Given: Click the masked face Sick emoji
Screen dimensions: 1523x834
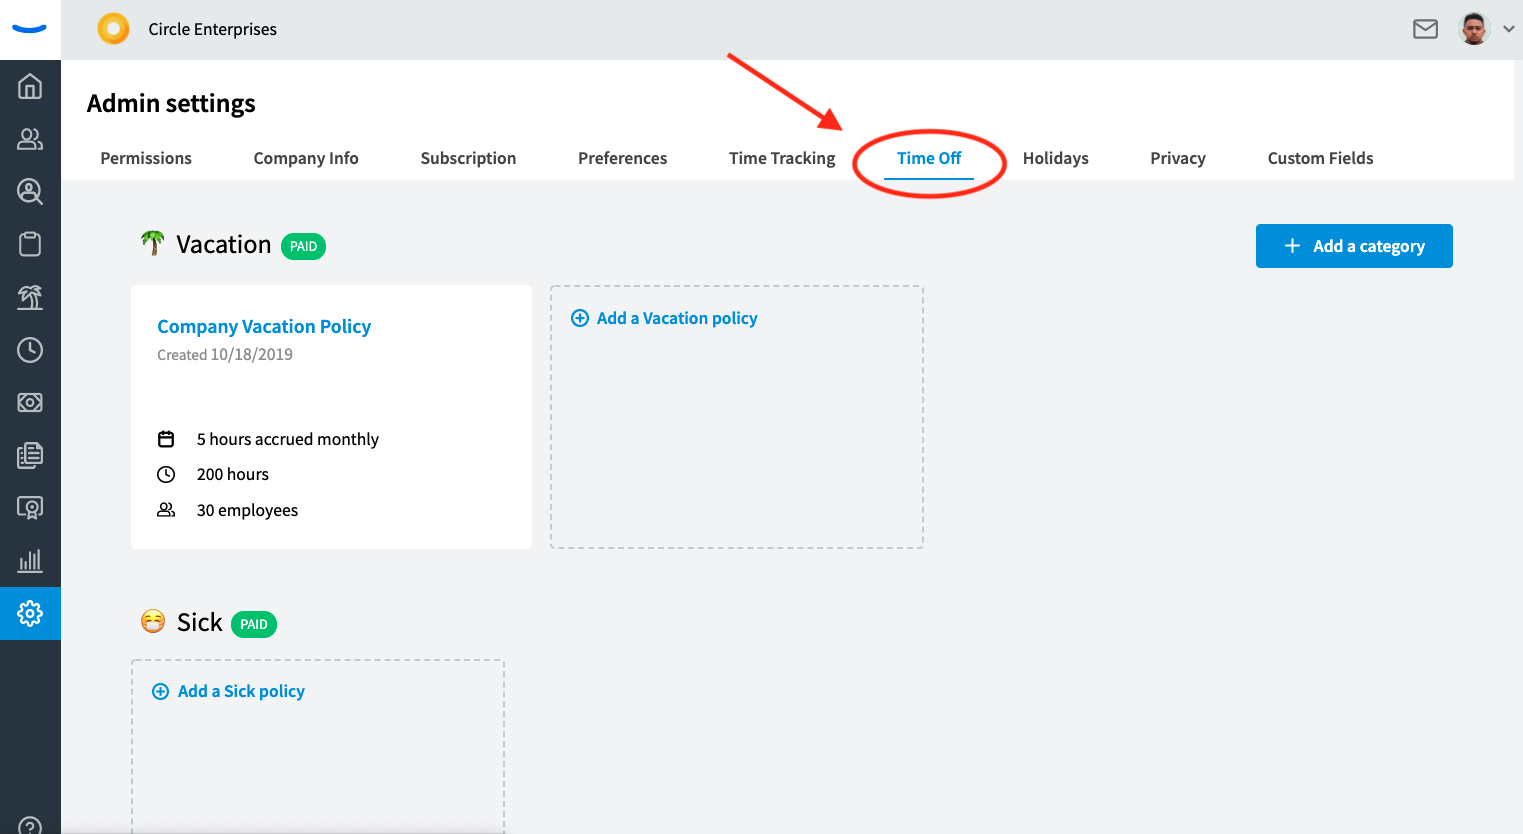Looking at the screenshot, I should pos(153,622).
